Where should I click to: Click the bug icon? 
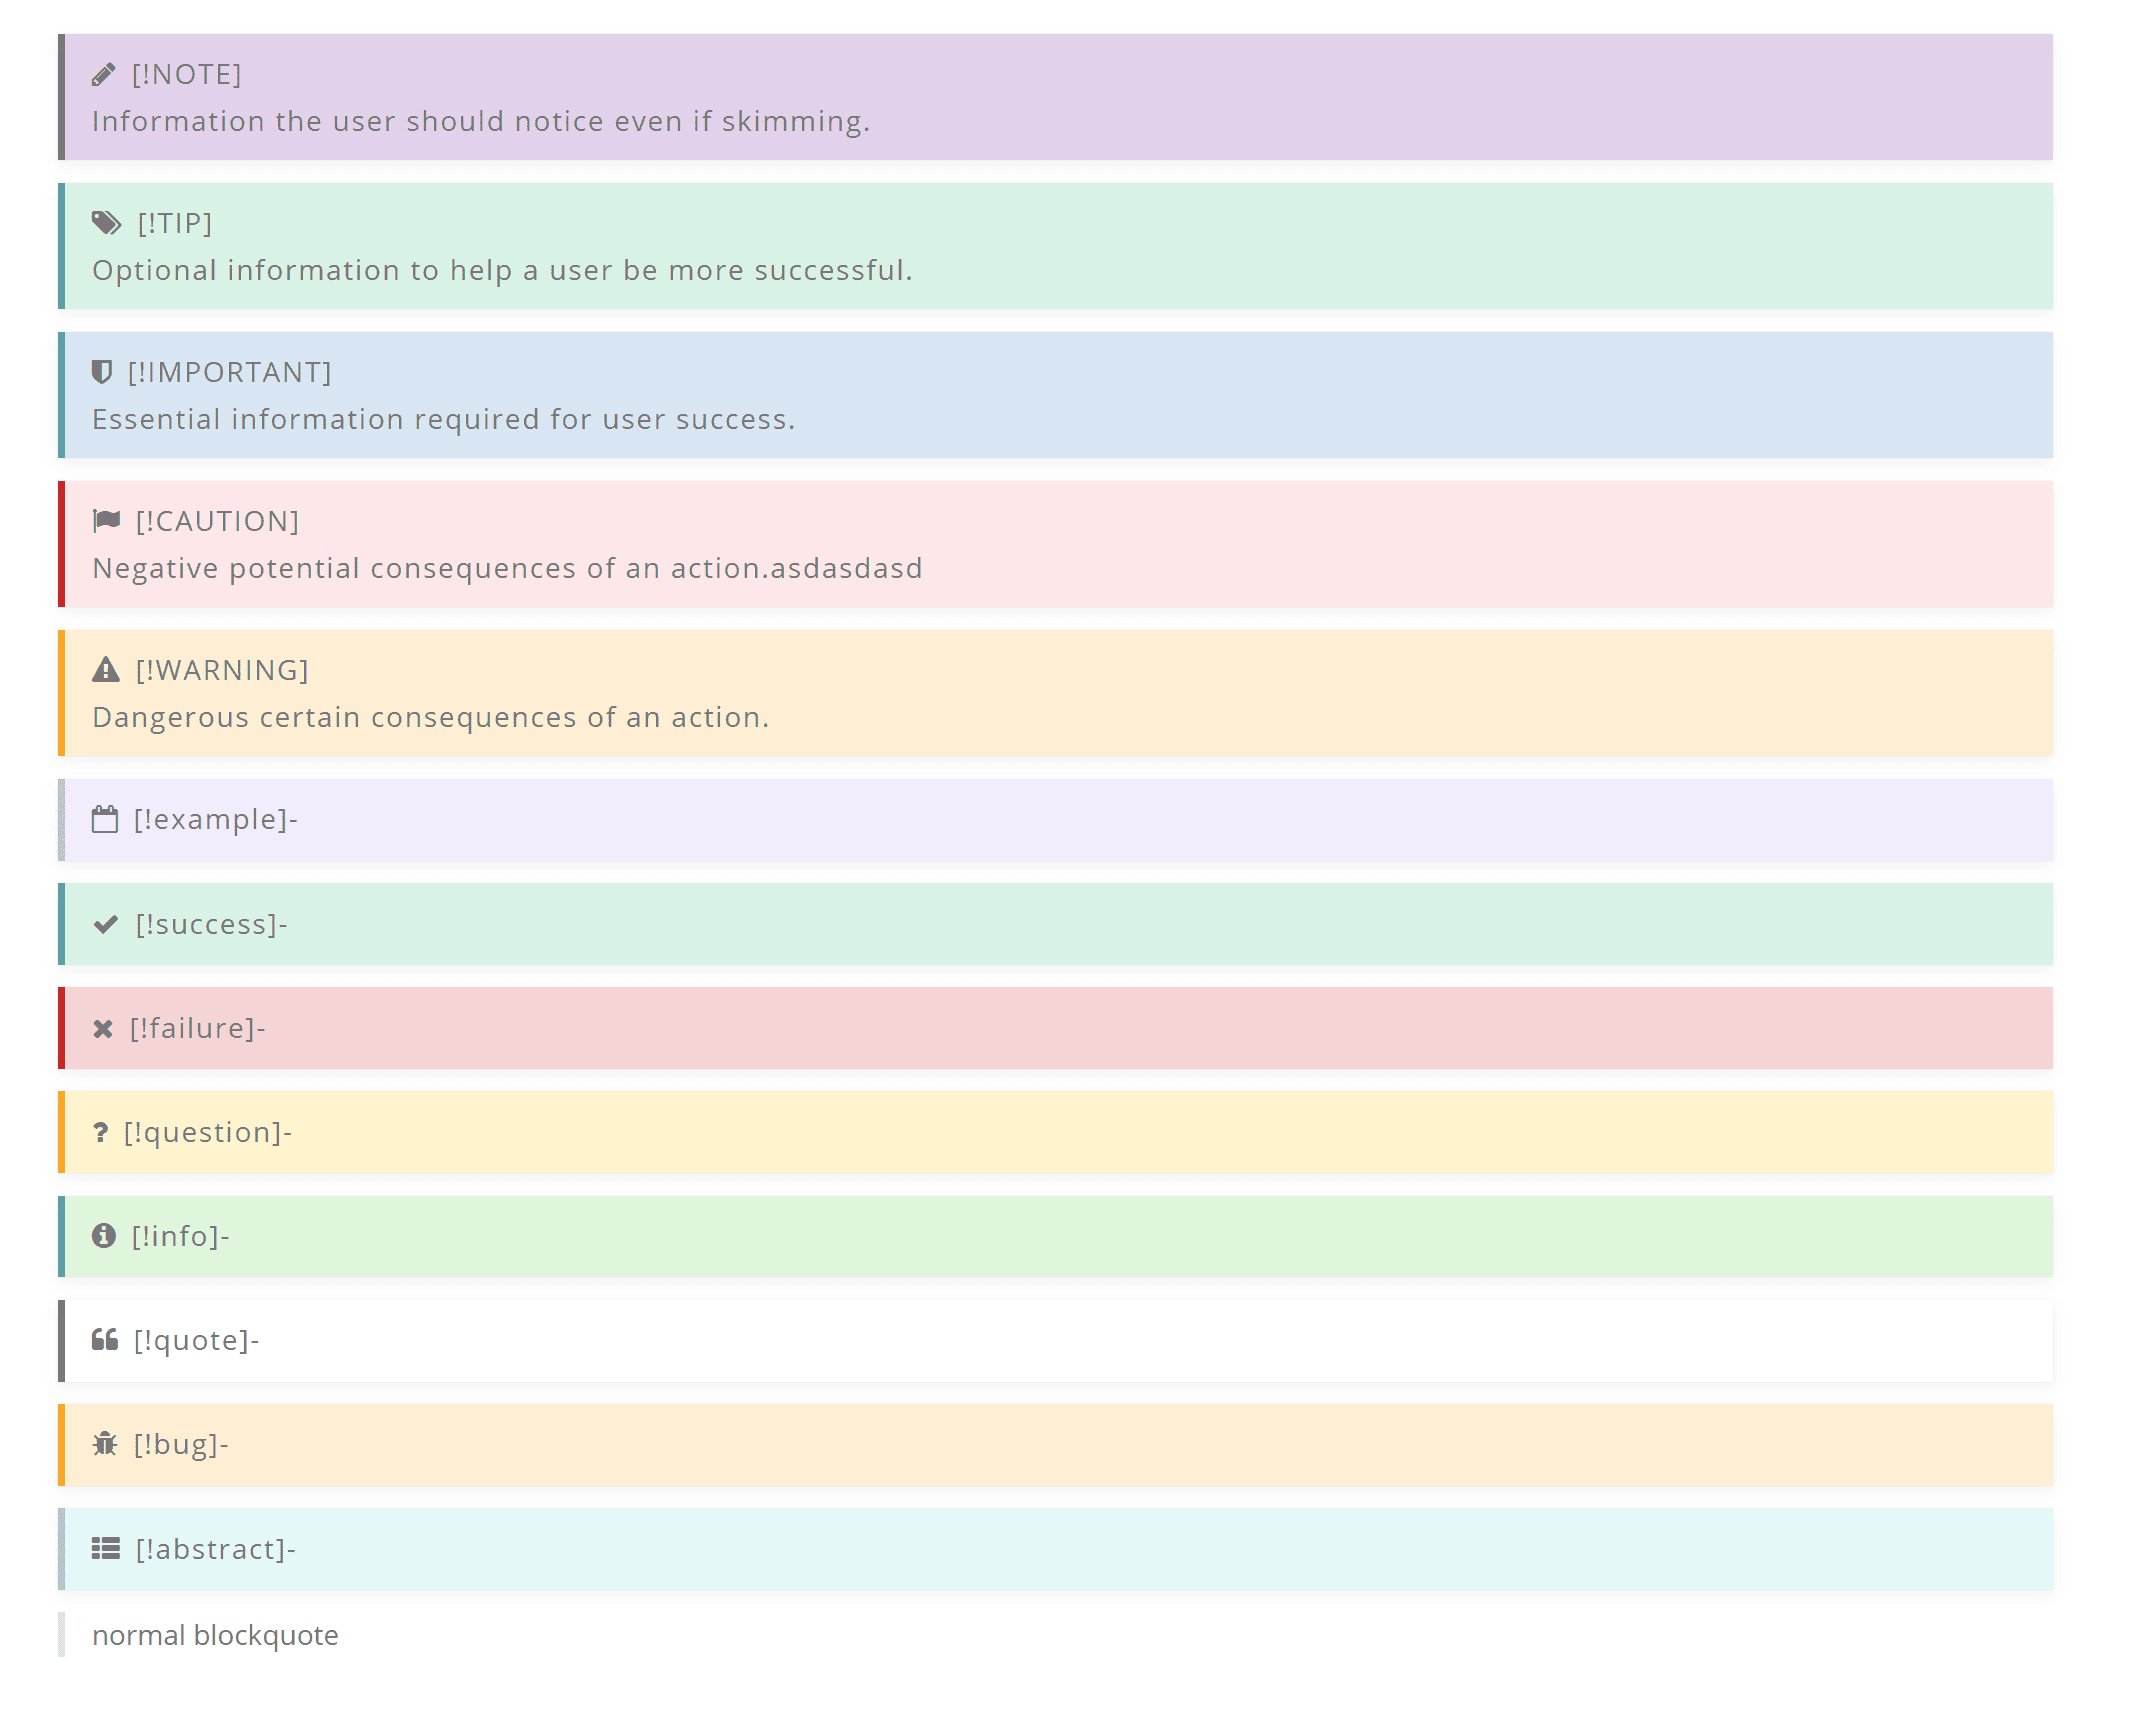[x=104, y=1445]
